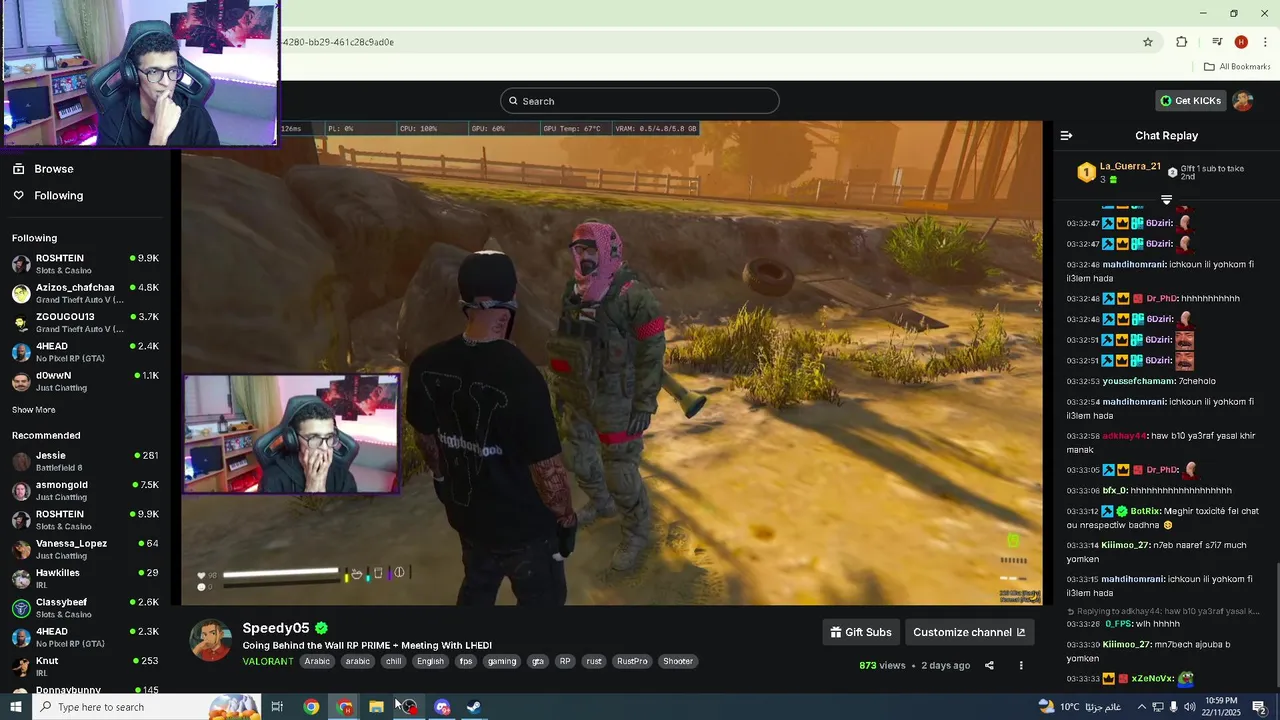
Task: Open Chrome three-dot menu
Action: (1265, 42)
